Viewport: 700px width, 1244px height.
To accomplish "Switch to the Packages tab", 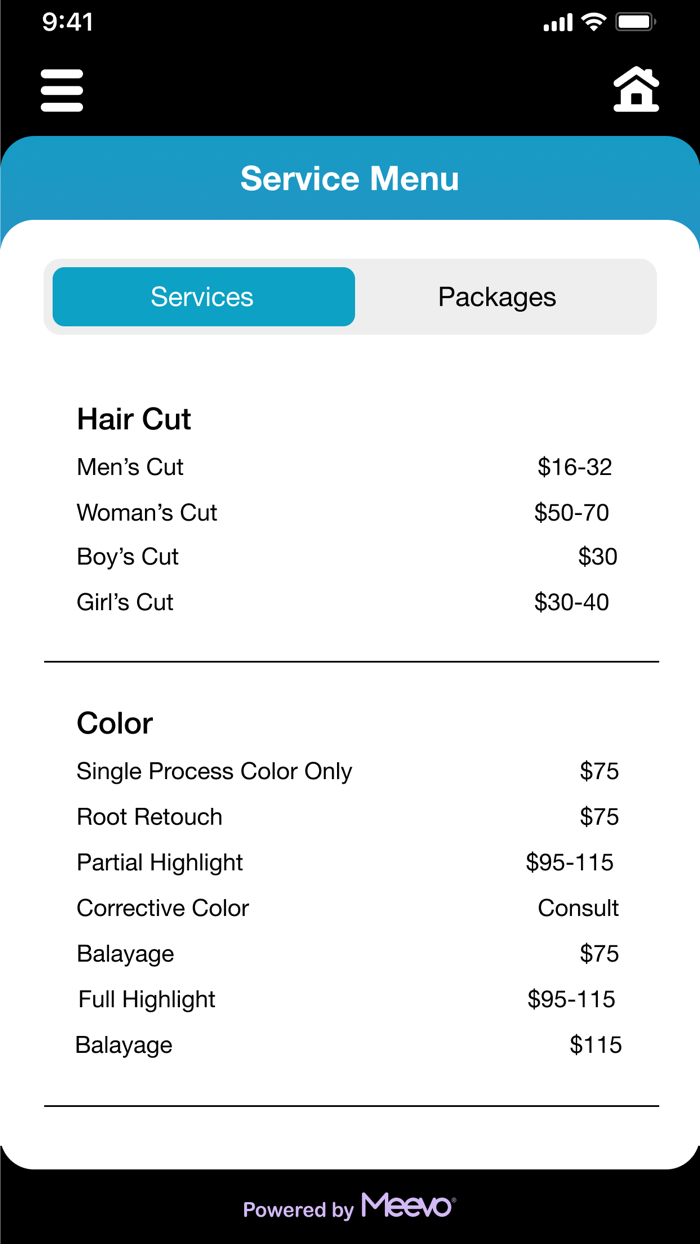I will (497, 296).
